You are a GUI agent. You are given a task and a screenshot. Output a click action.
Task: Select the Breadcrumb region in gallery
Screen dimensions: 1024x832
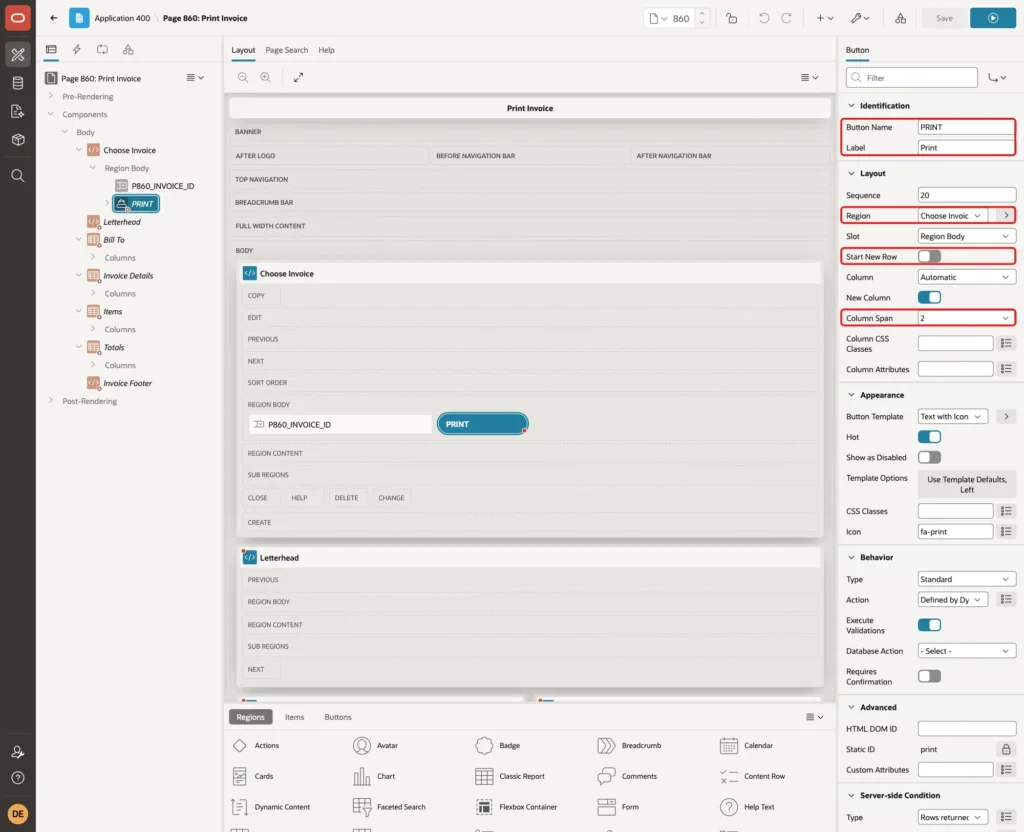[630, 745]
